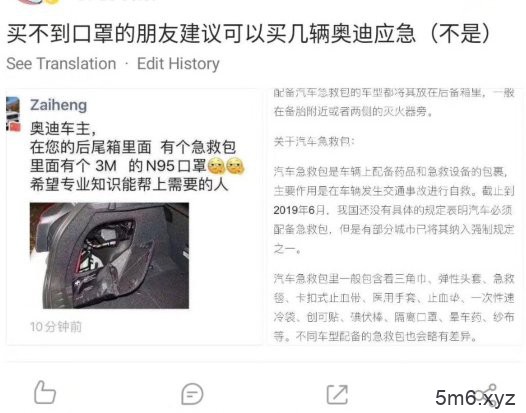The height and width of the screenshot is (413, 526).
Task: Click the 2019年6月 paragraph text
Action: (394, 210)
